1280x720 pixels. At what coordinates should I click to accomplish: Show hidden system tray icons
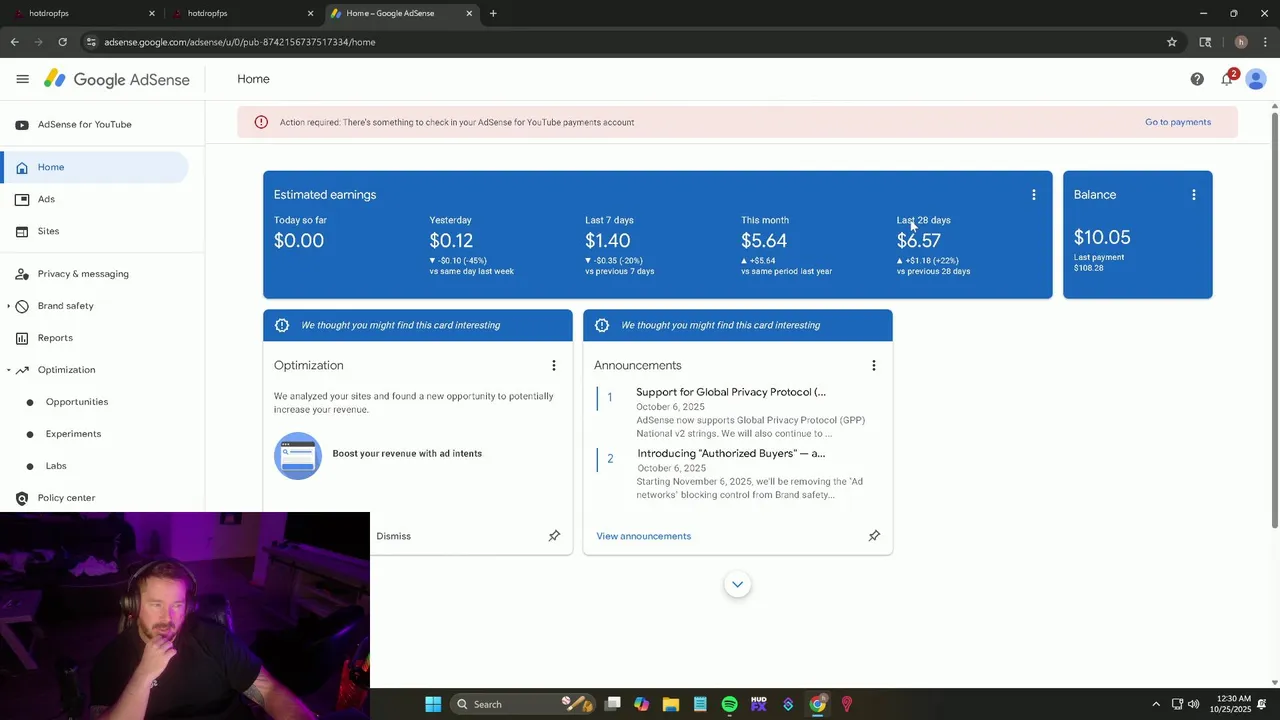tap(1156, 704)
